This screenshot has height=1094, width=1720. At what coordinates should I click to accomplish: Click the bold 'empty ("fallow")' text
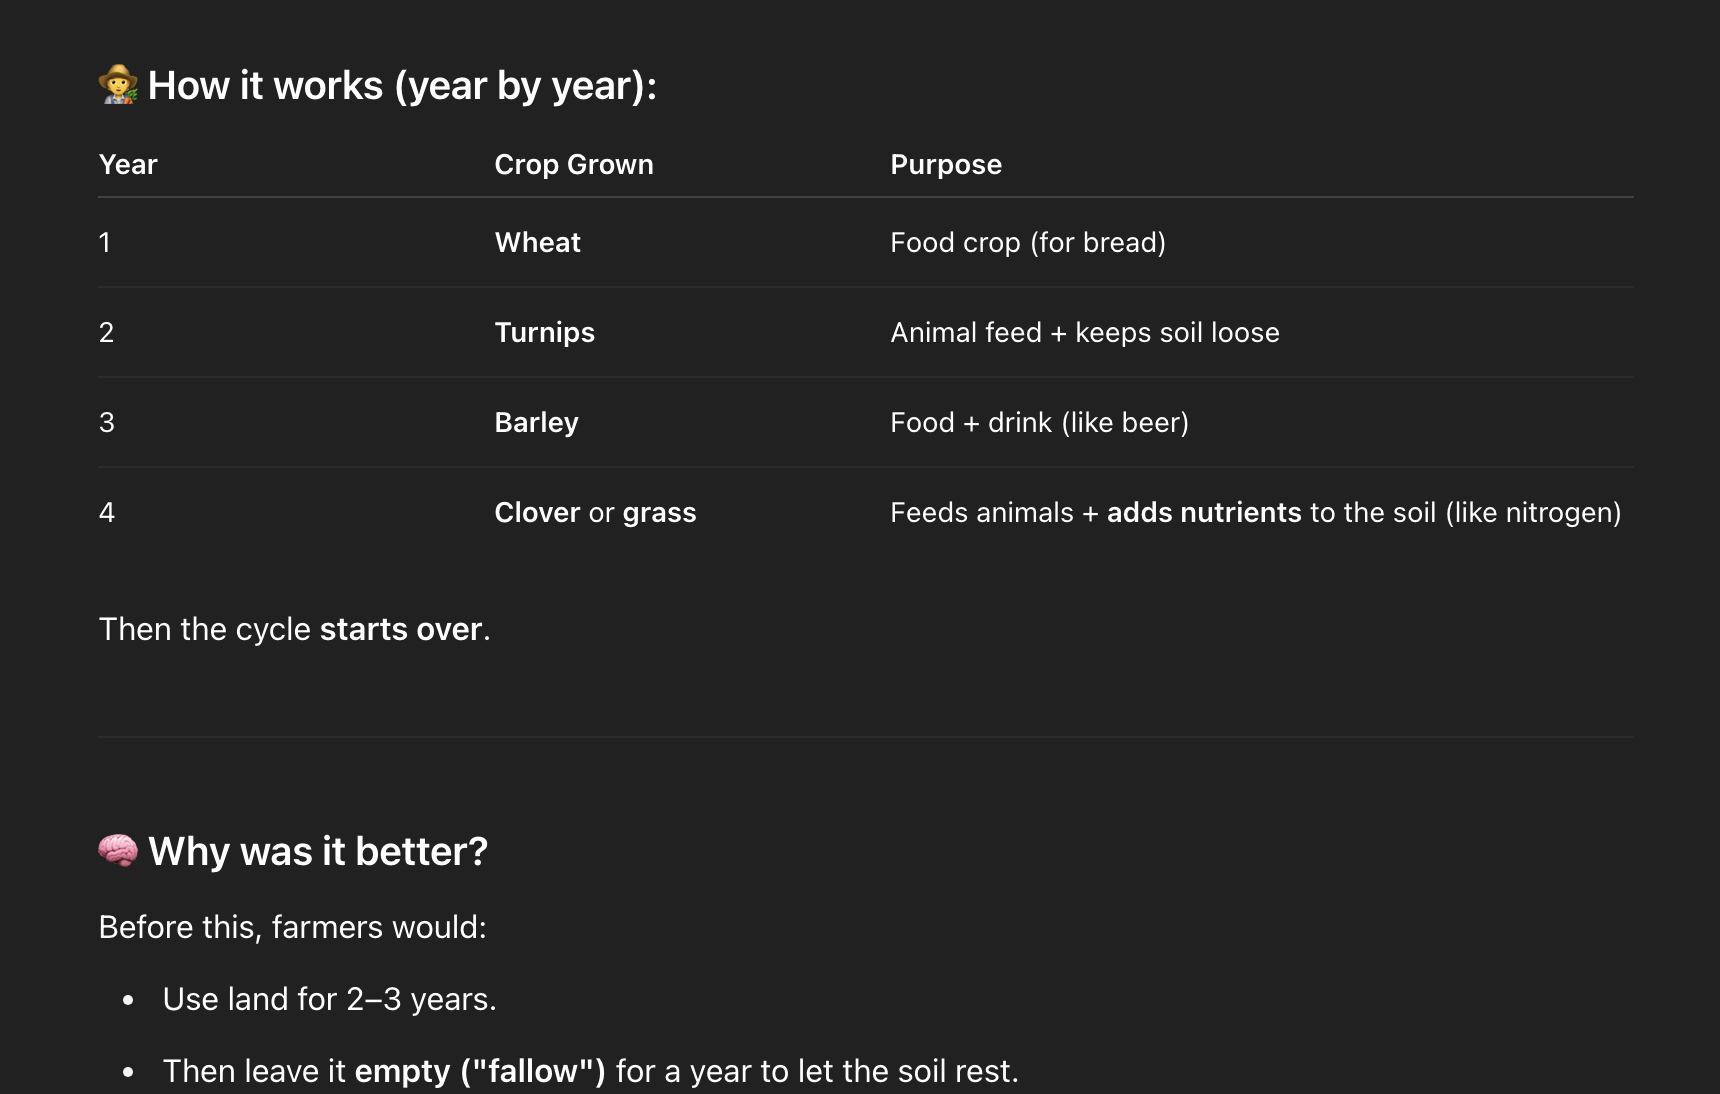(480, 1071)
